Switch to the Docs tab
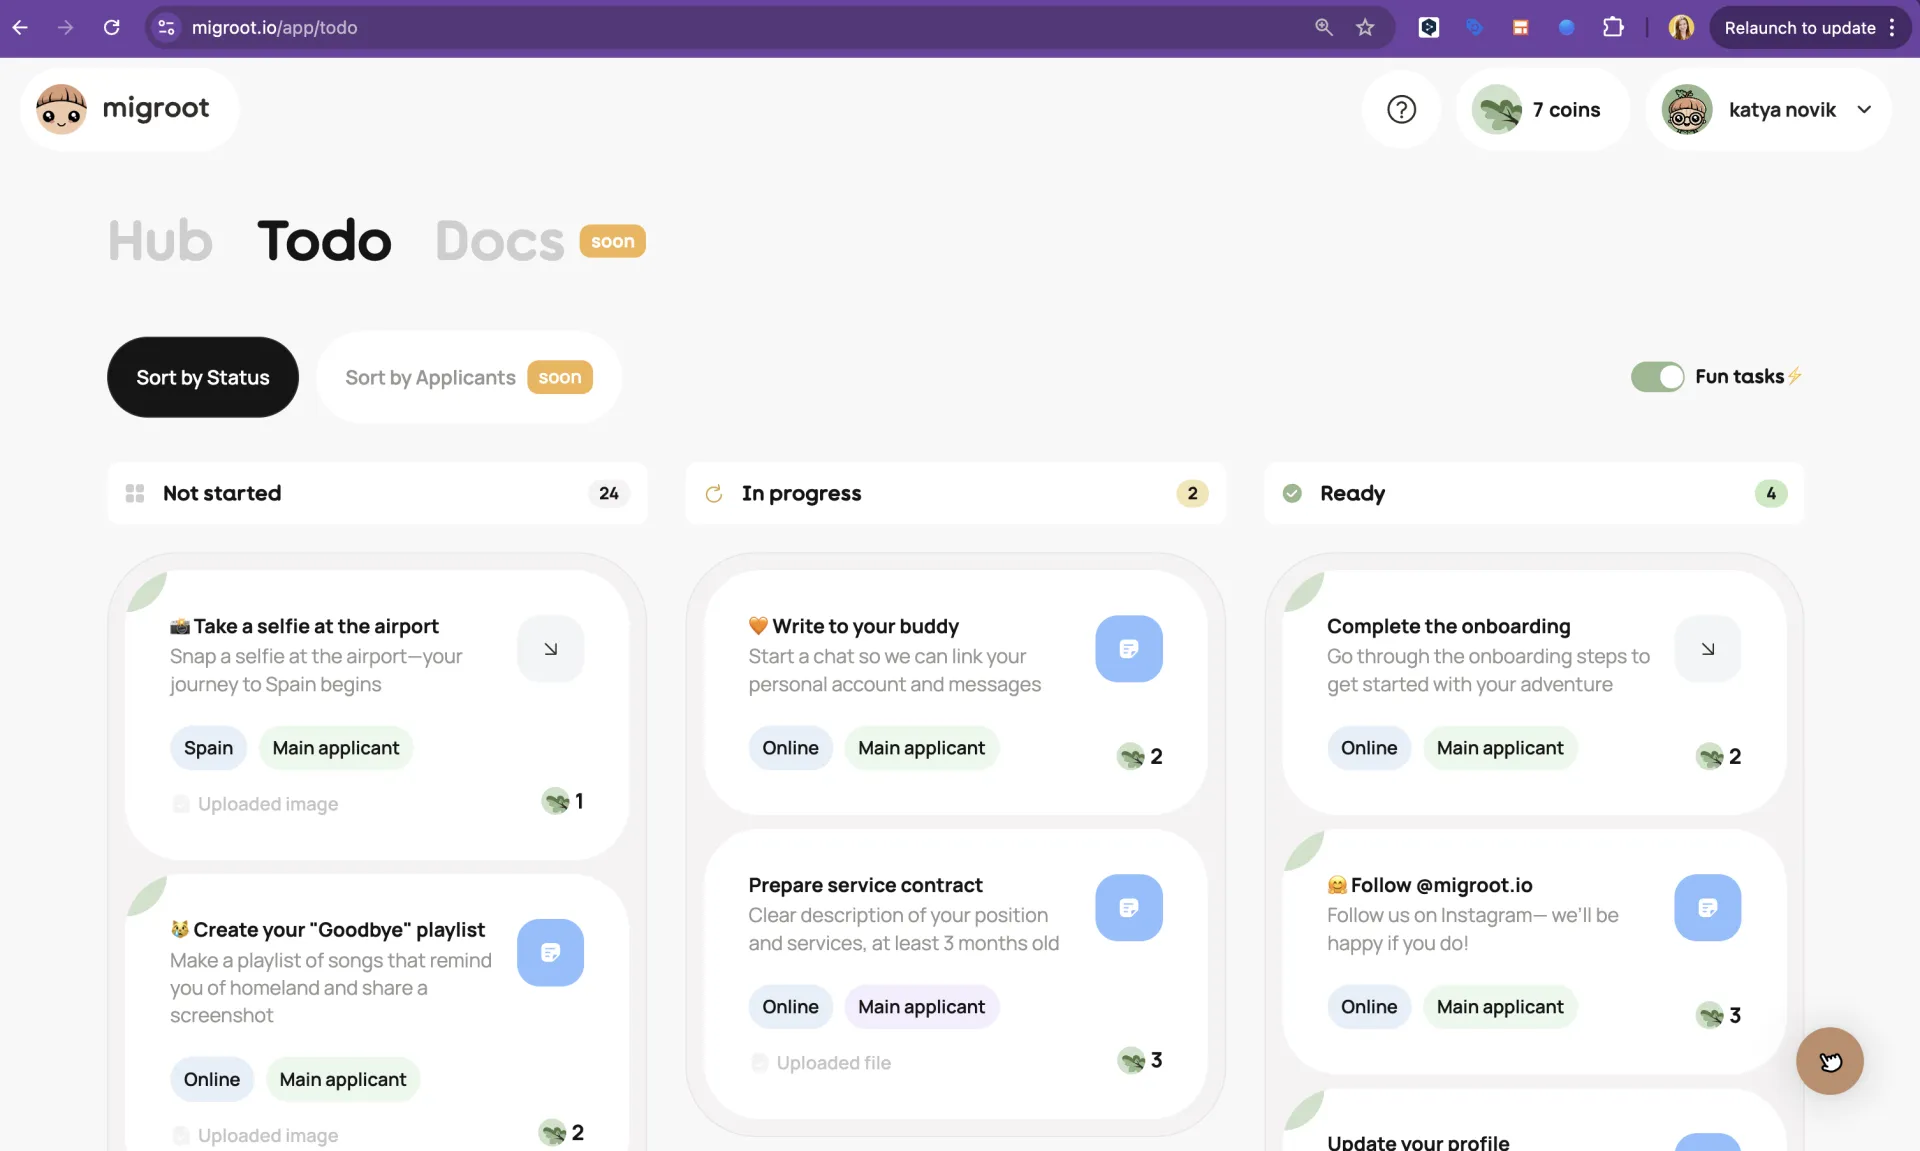Screen dimensions: 1920x1151 pos(499,241)
